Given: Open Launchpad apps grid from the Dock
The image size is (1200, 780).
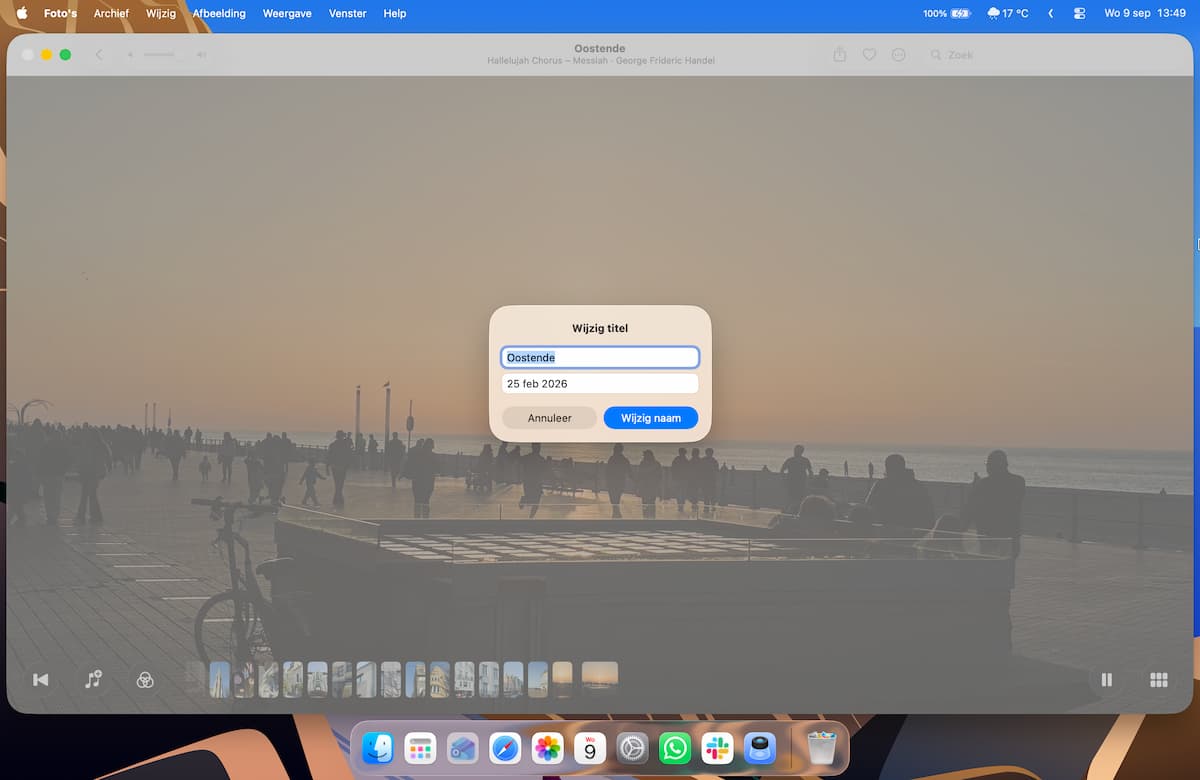Looking at the screenshot, I should point(419,748).
